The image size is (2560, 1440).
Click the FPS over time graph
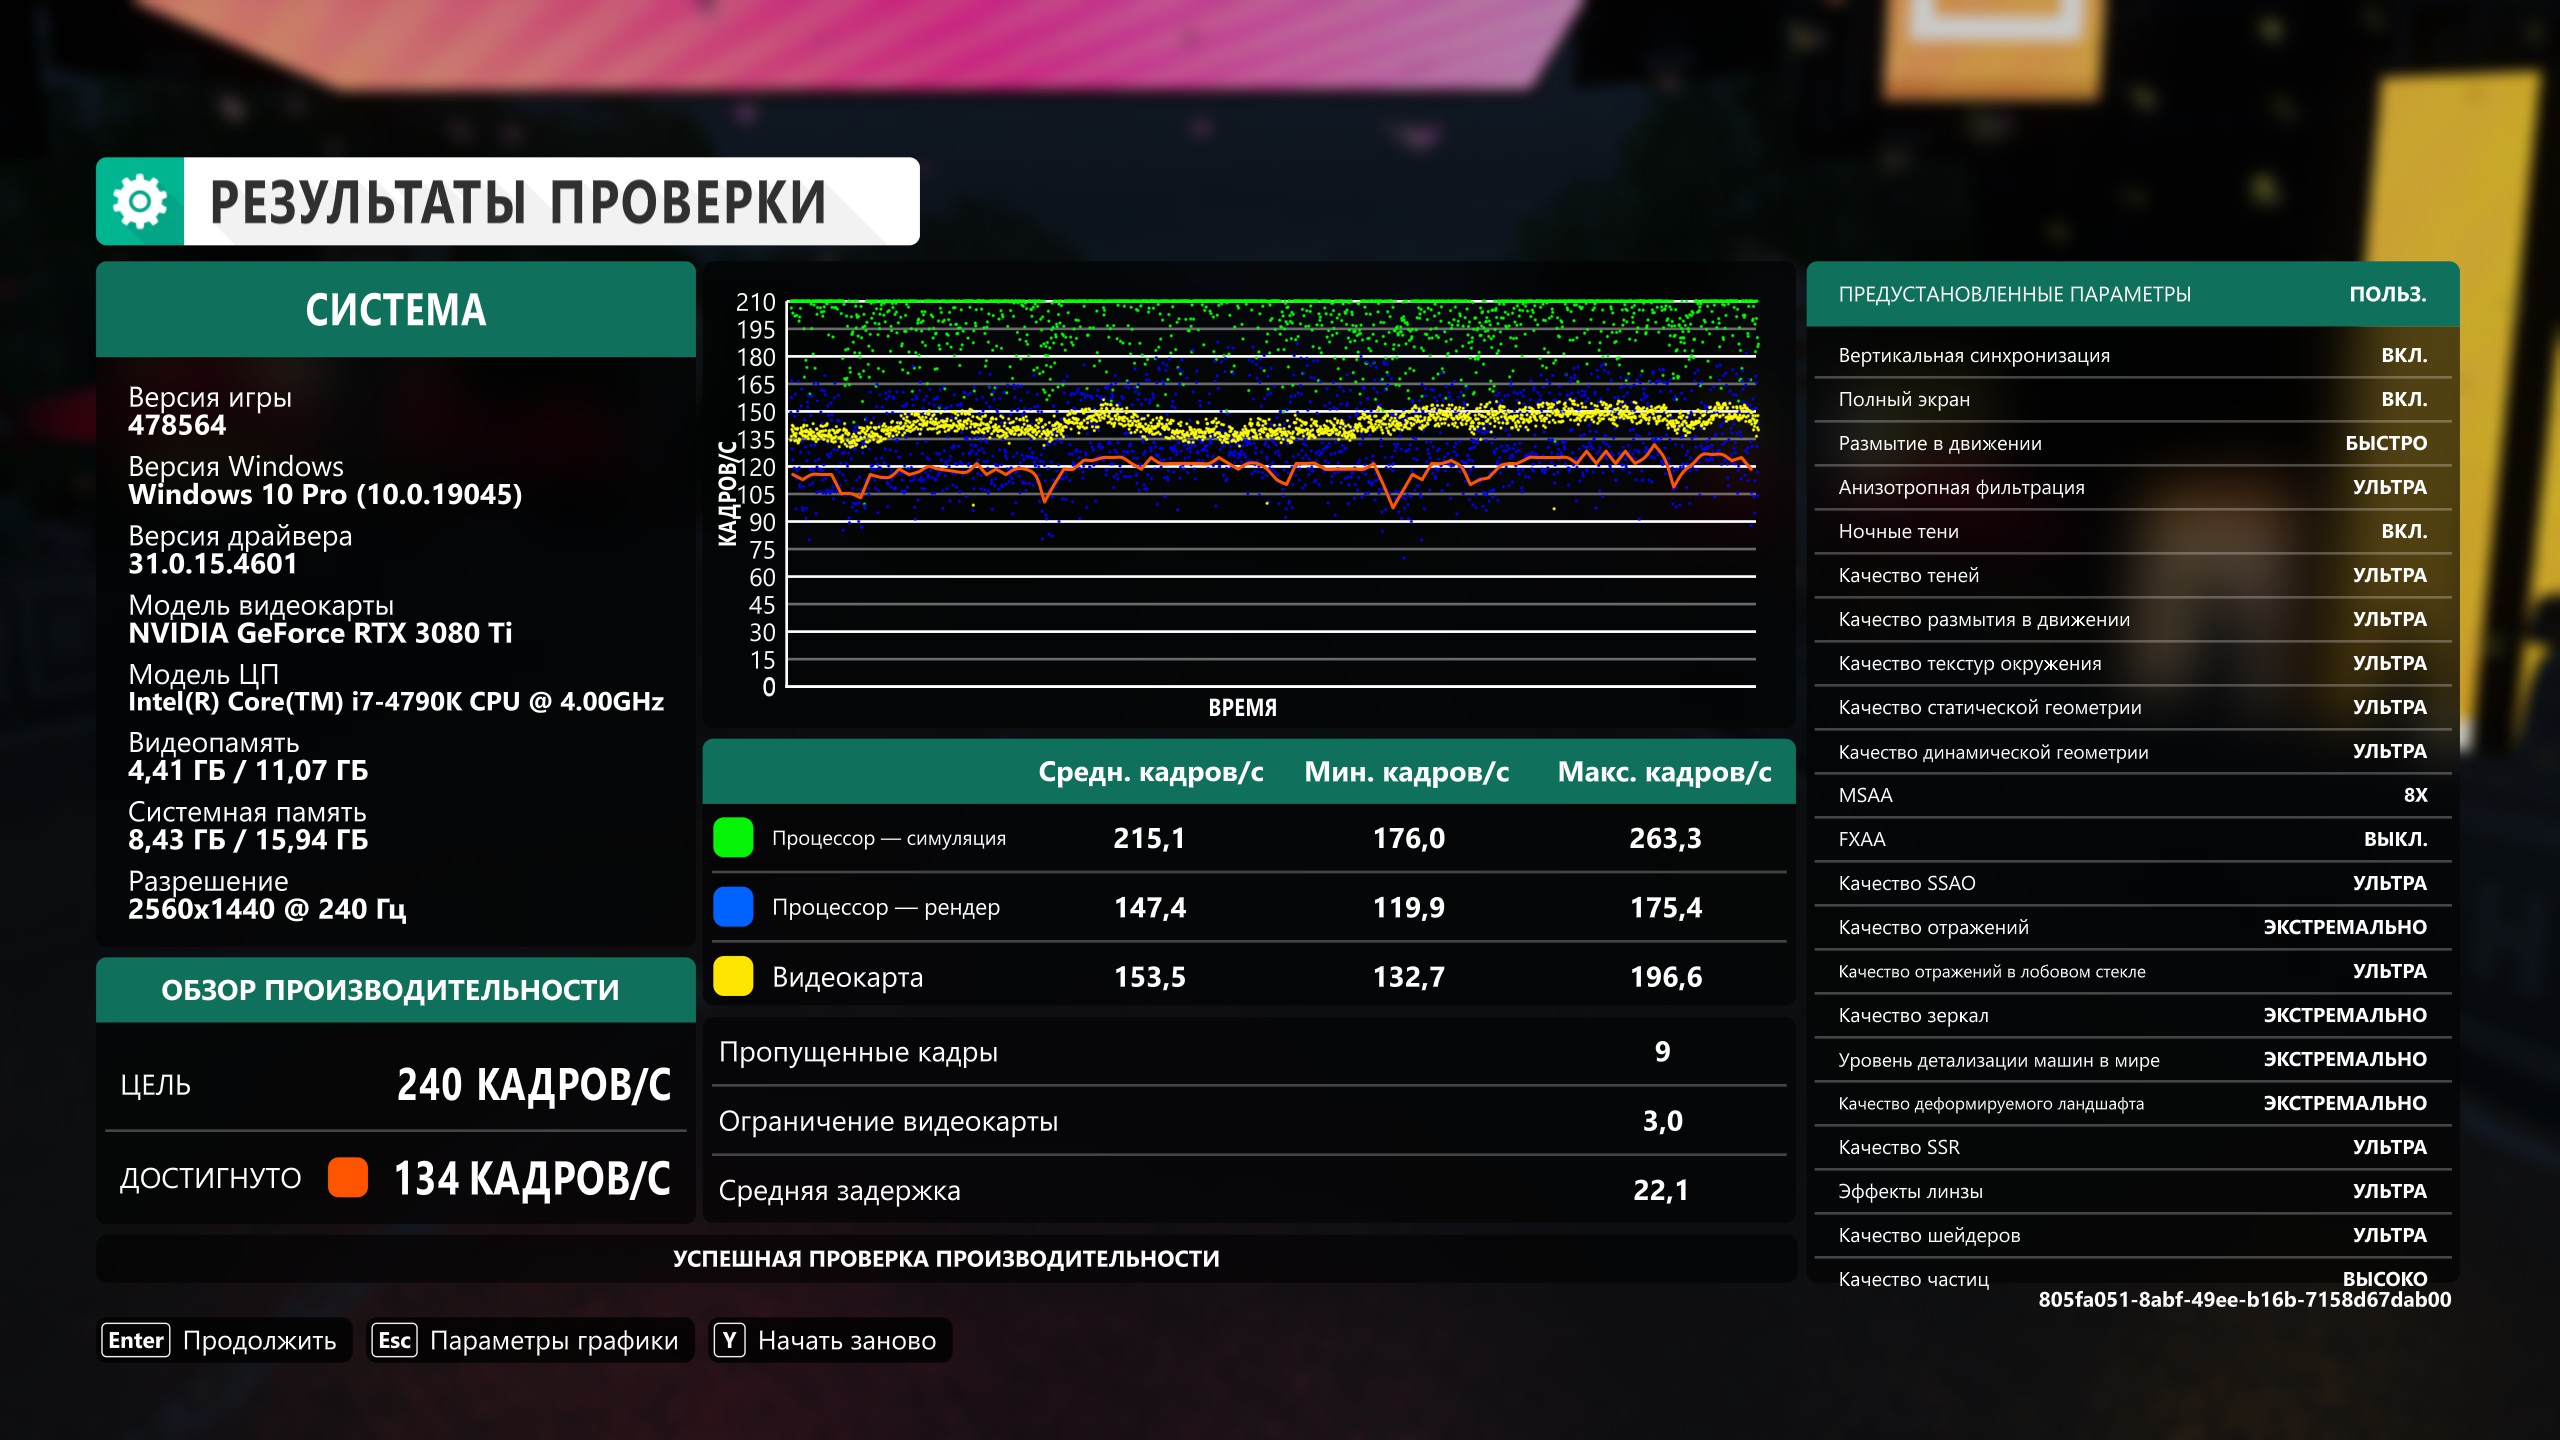click(1270, 494)
